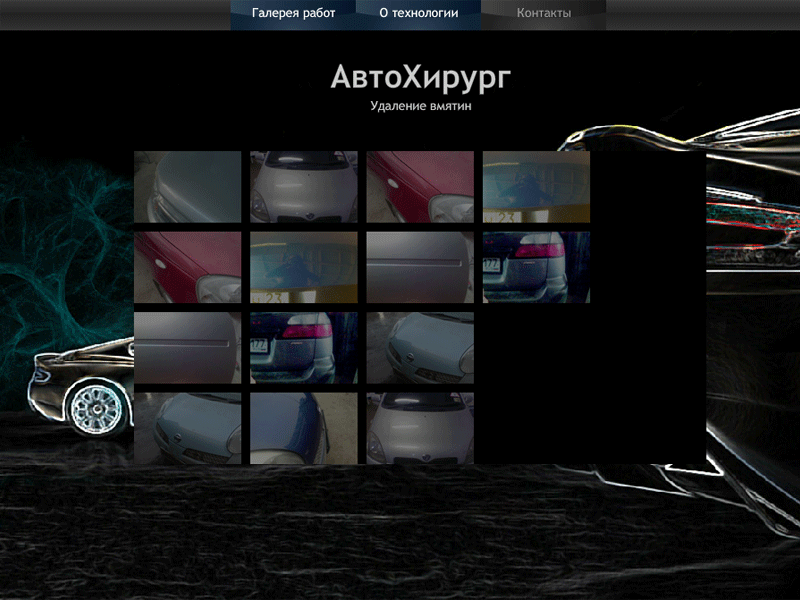
Task: Open the Галерея работ menu tab
Action: (293, 14)
